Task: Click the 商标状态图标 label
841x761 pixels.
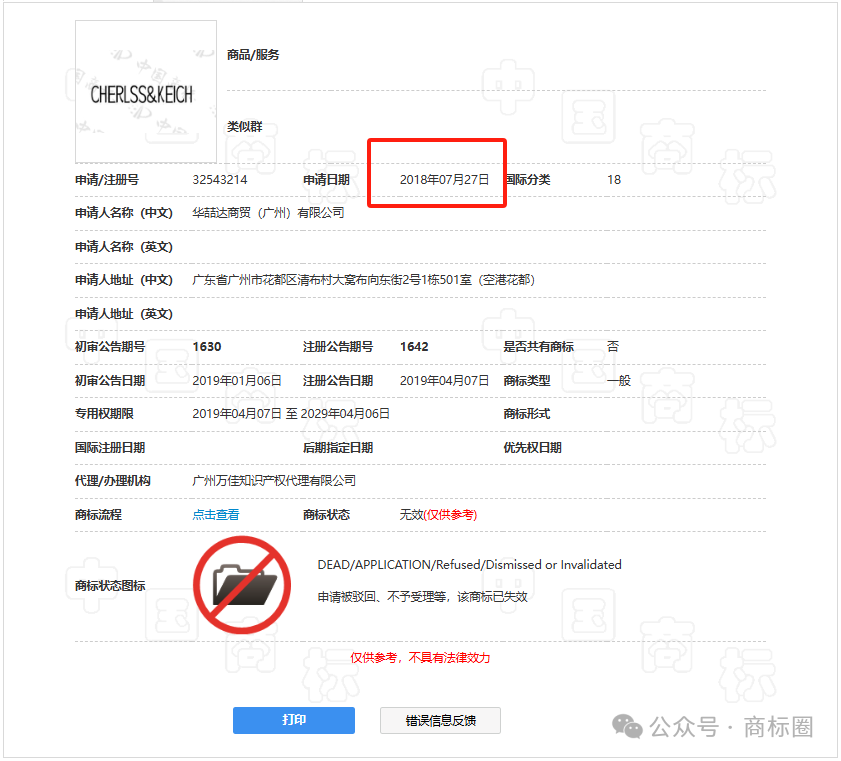Action: pos(110,586)
